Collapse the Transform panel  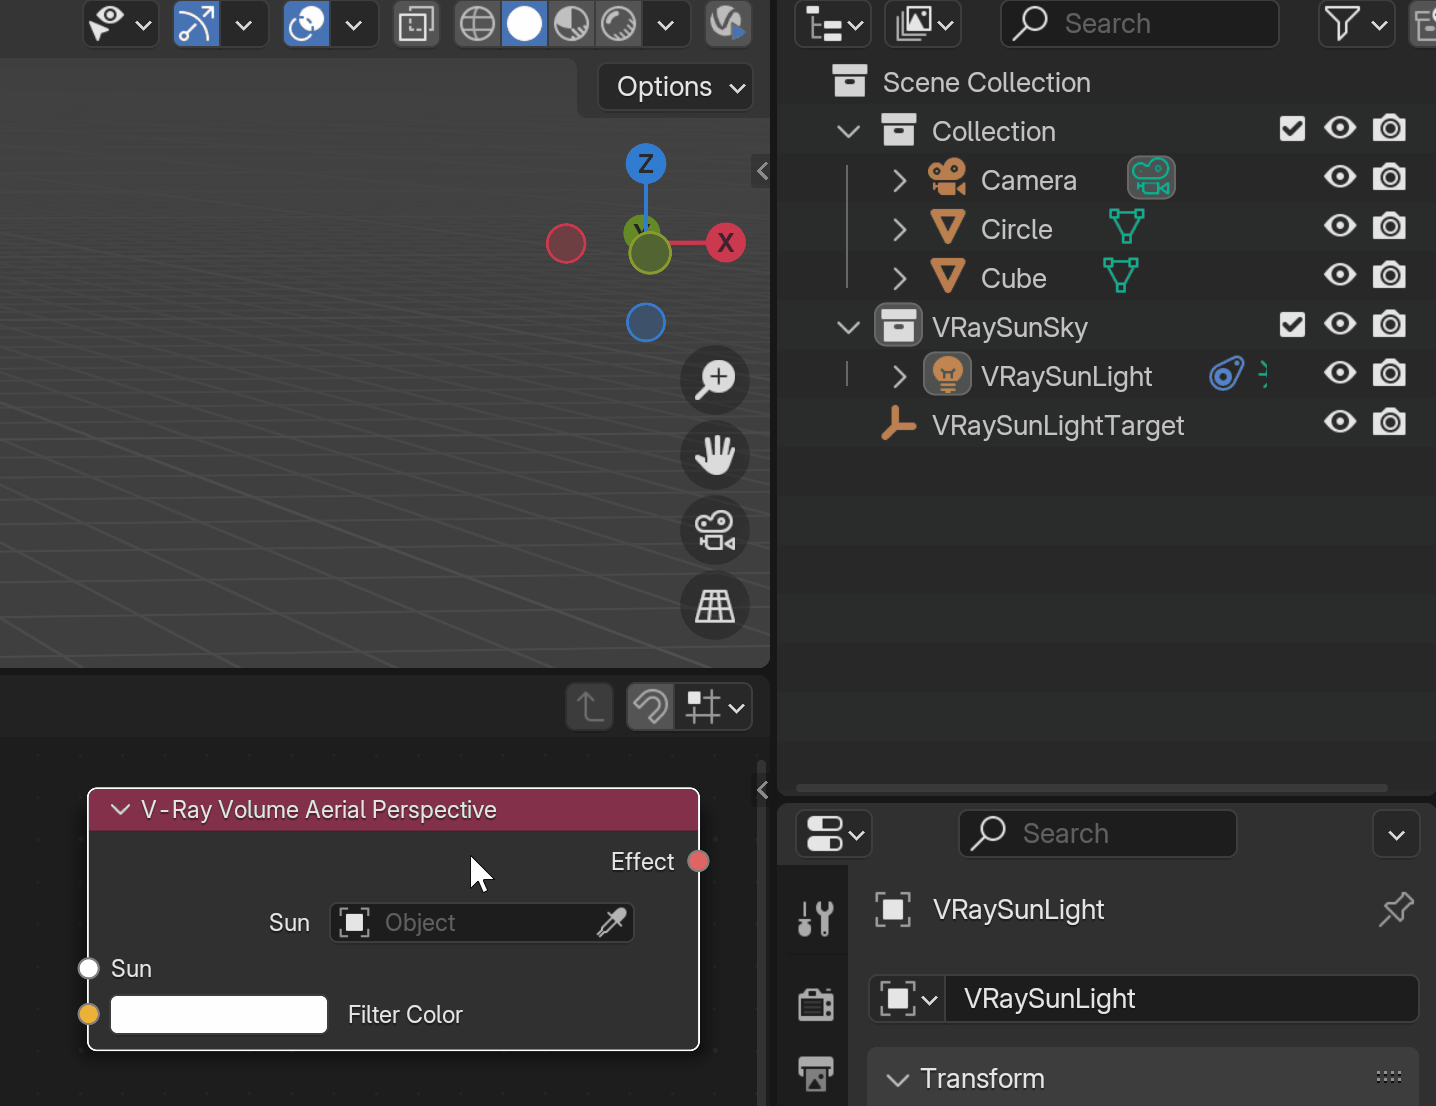pos(898,1079)
